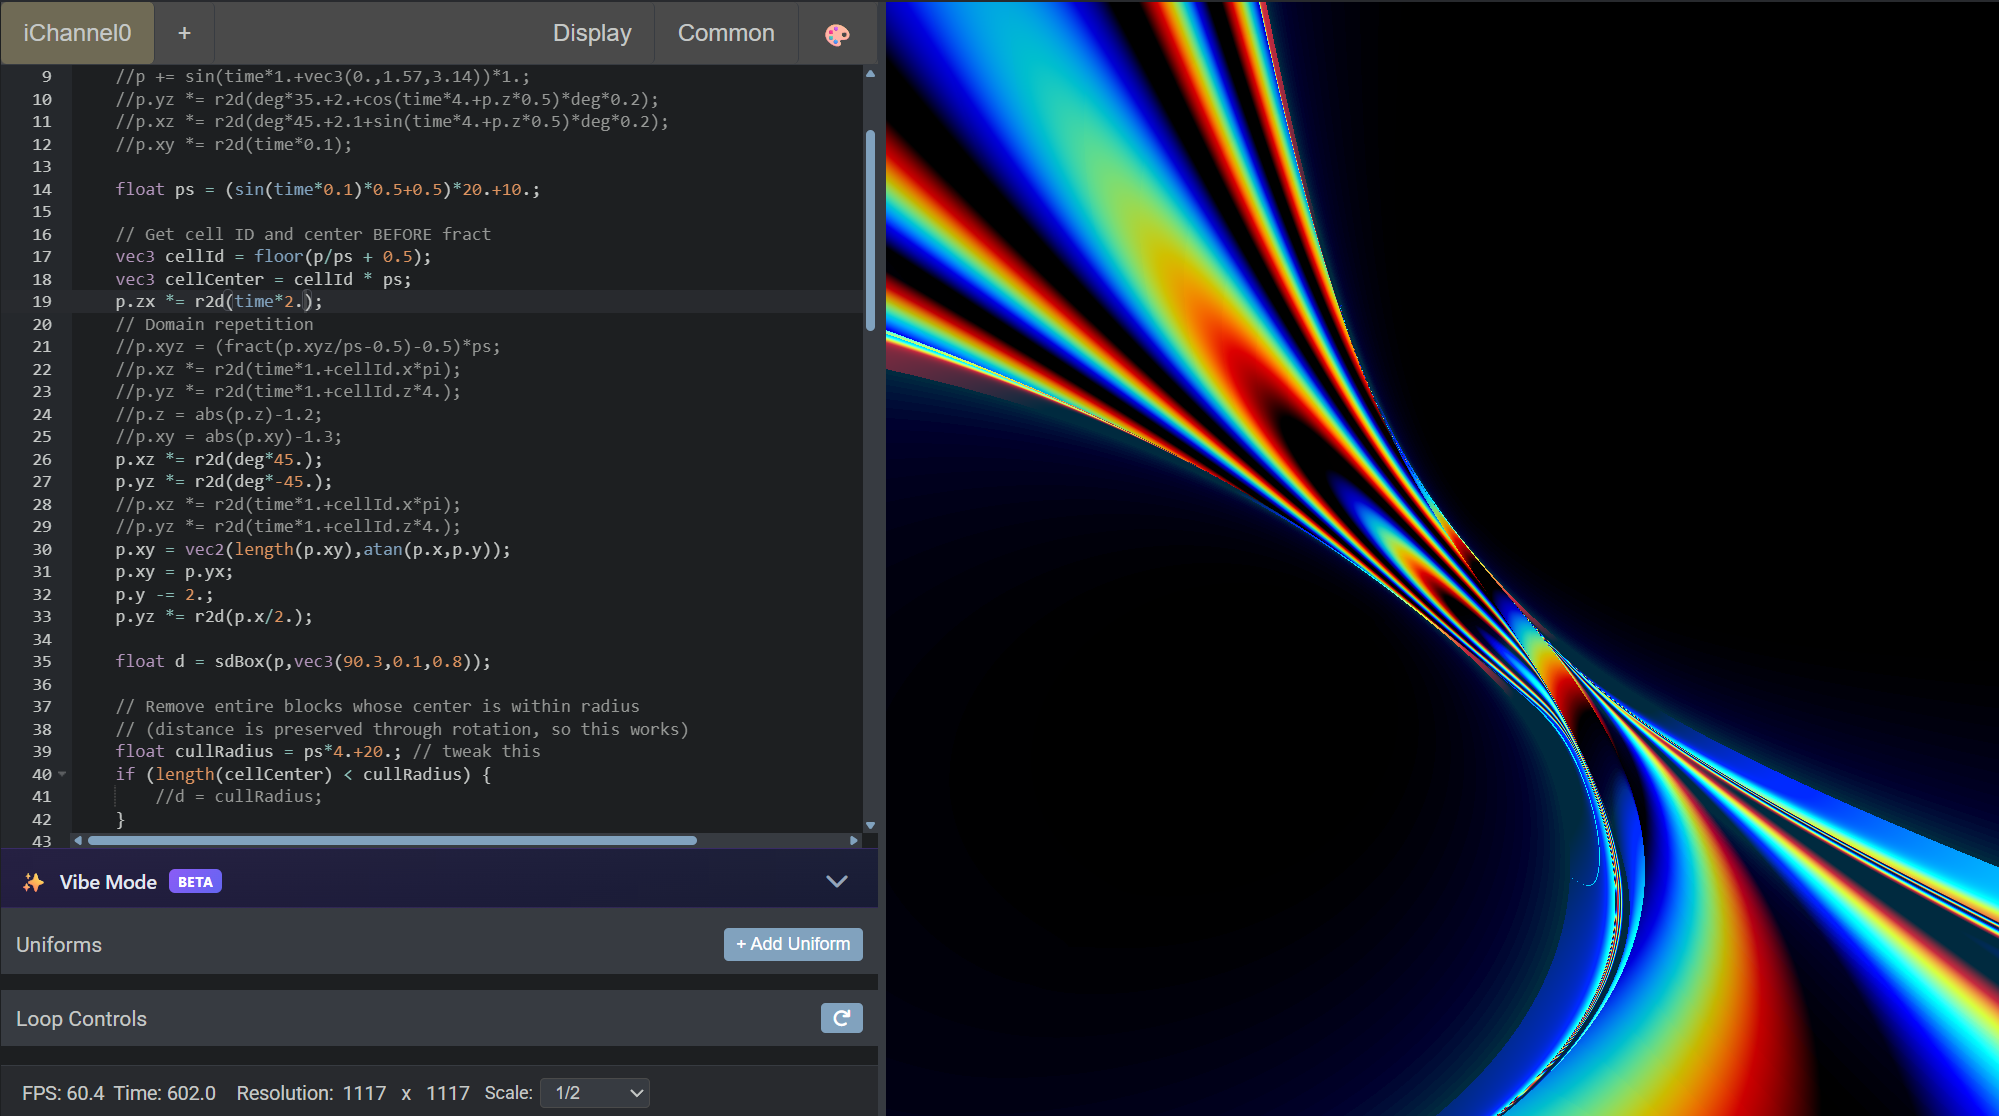Click the BETA badge next to Vibe Mode

tap(194, 881)
